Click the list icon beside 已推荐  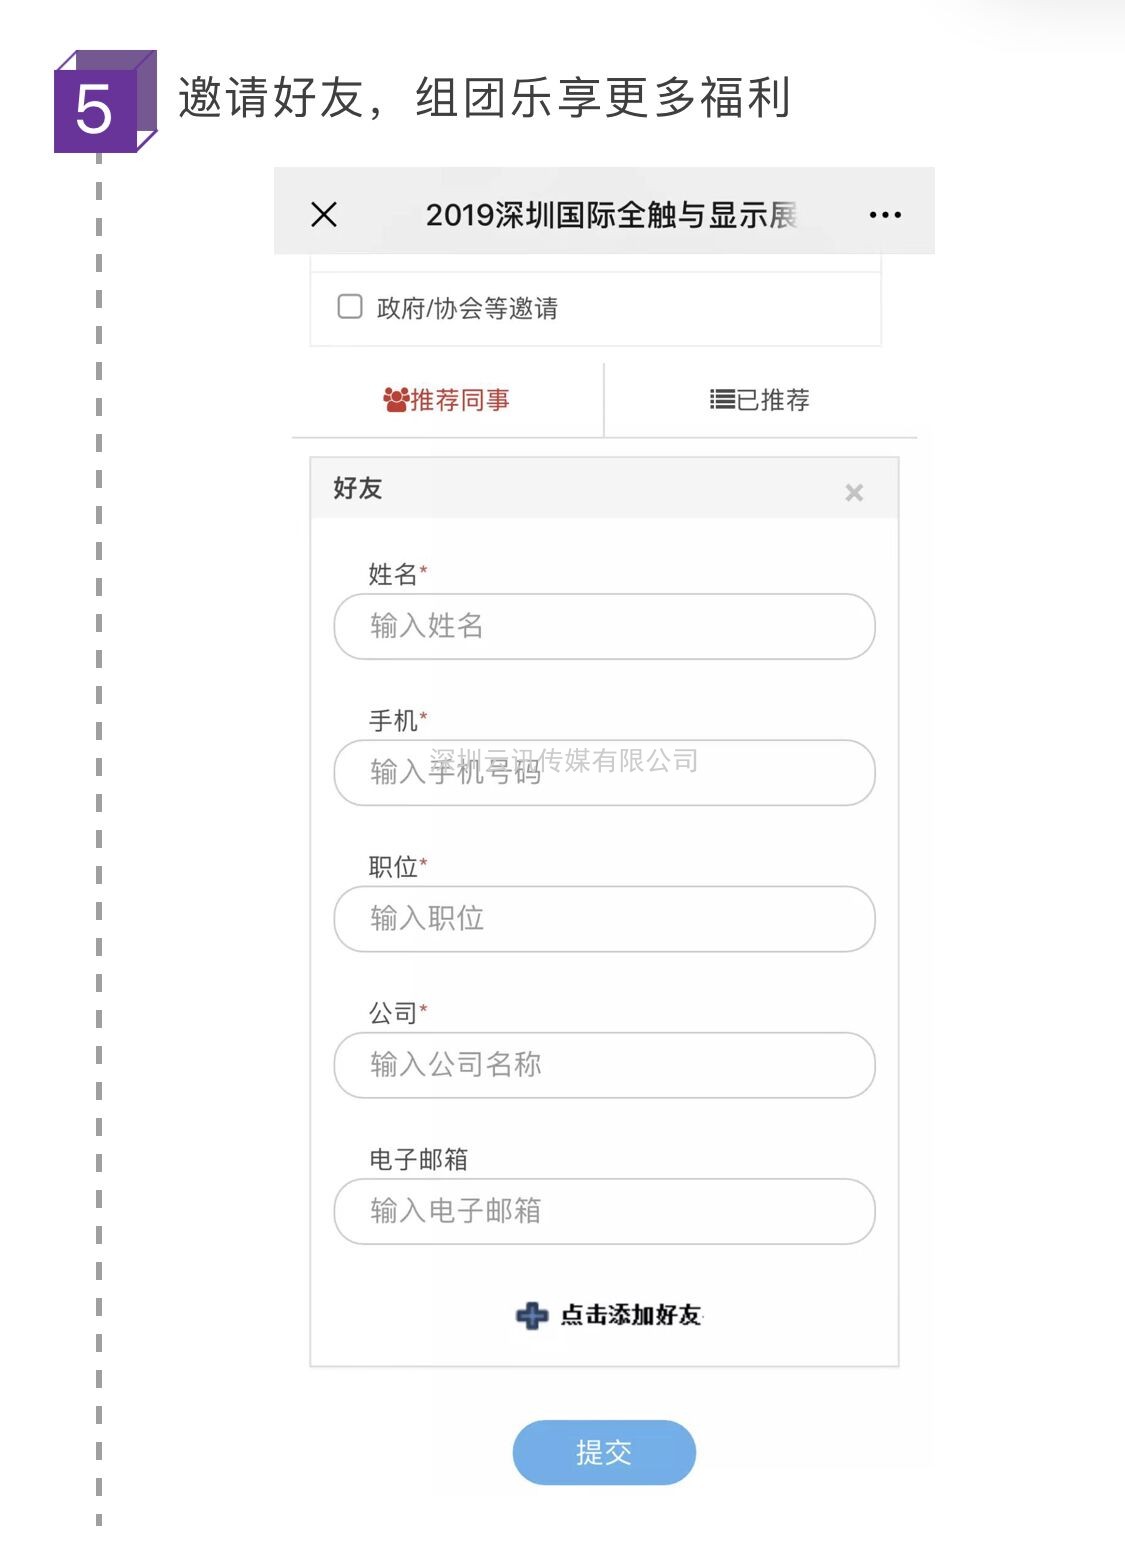[722, 400]
